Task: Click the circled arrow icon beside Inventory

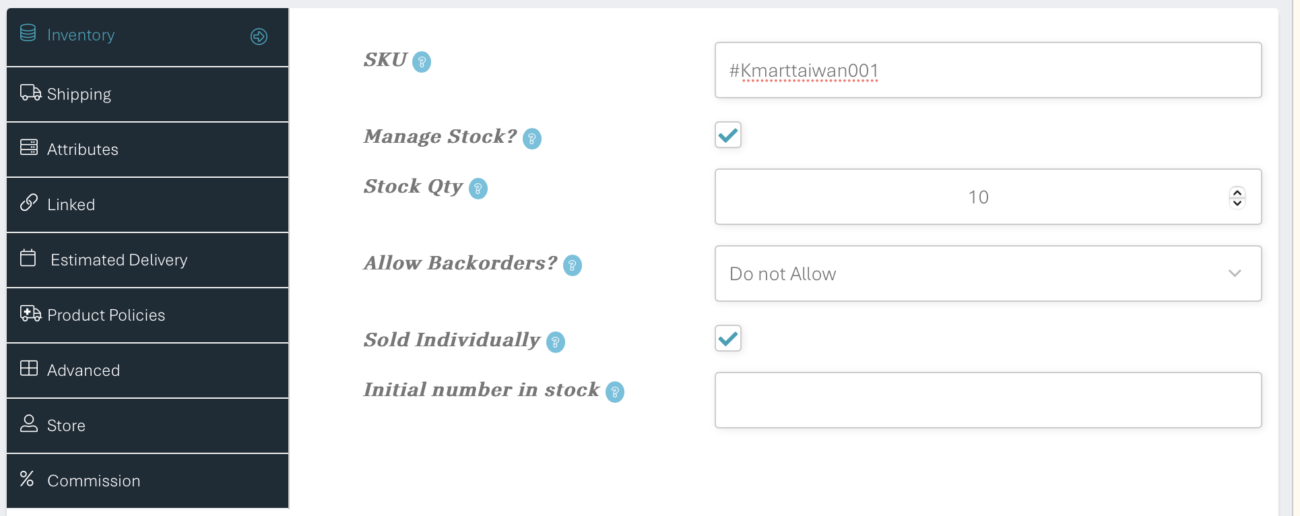Action: pos(259,36)
